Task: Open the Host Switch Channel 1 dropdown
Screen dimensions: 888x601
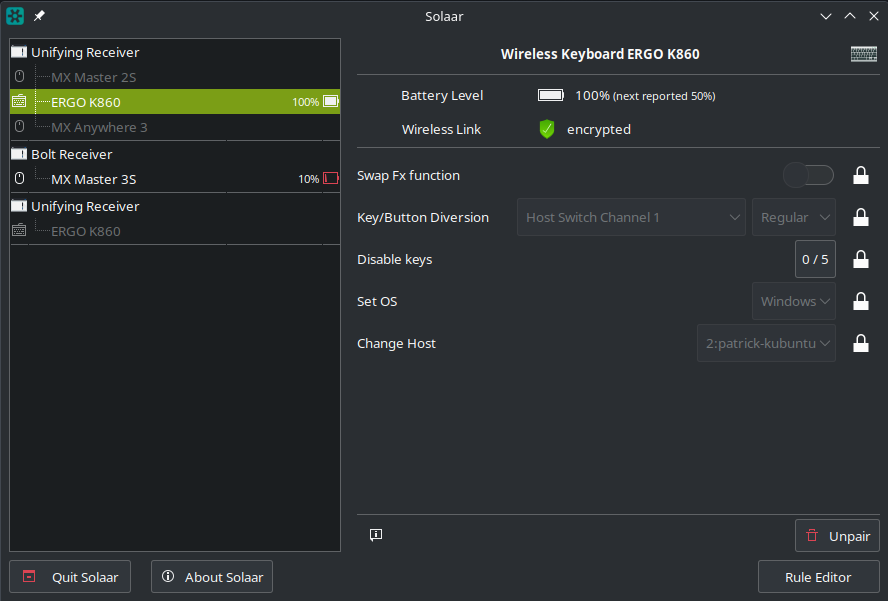Action: click(x=631, y=218)
